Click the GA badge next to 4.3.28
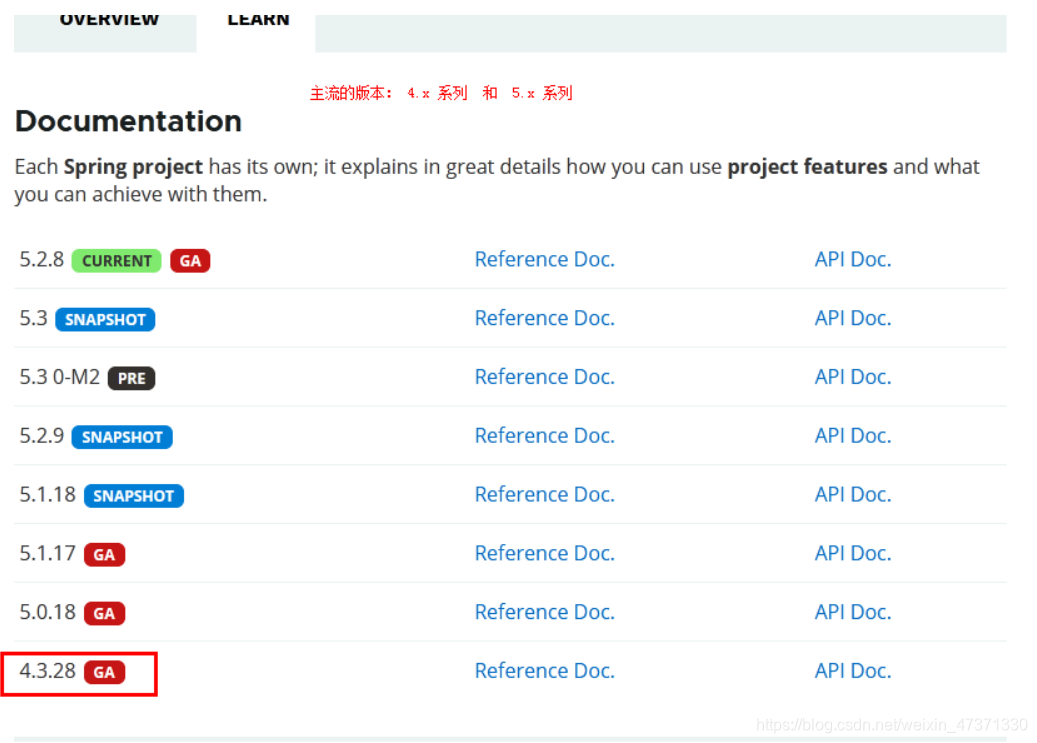Viewport: 1037px width, 743px height. (104, 672)
